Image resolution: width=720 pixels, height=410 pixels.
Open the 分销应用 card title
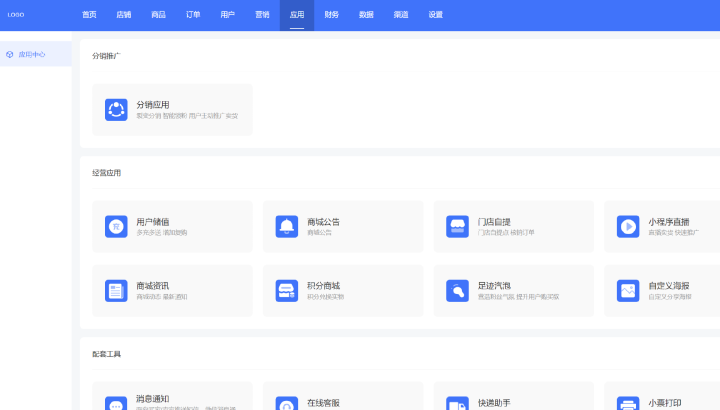click(153, 105)
